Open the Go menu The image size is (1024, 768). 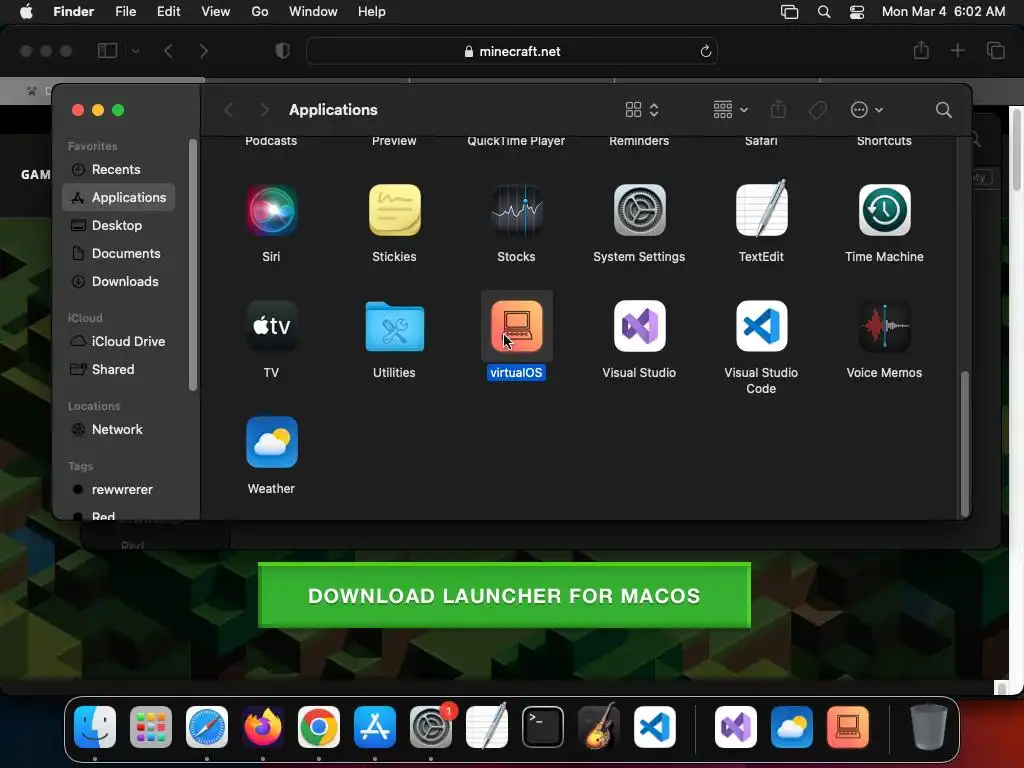point(260,12)
